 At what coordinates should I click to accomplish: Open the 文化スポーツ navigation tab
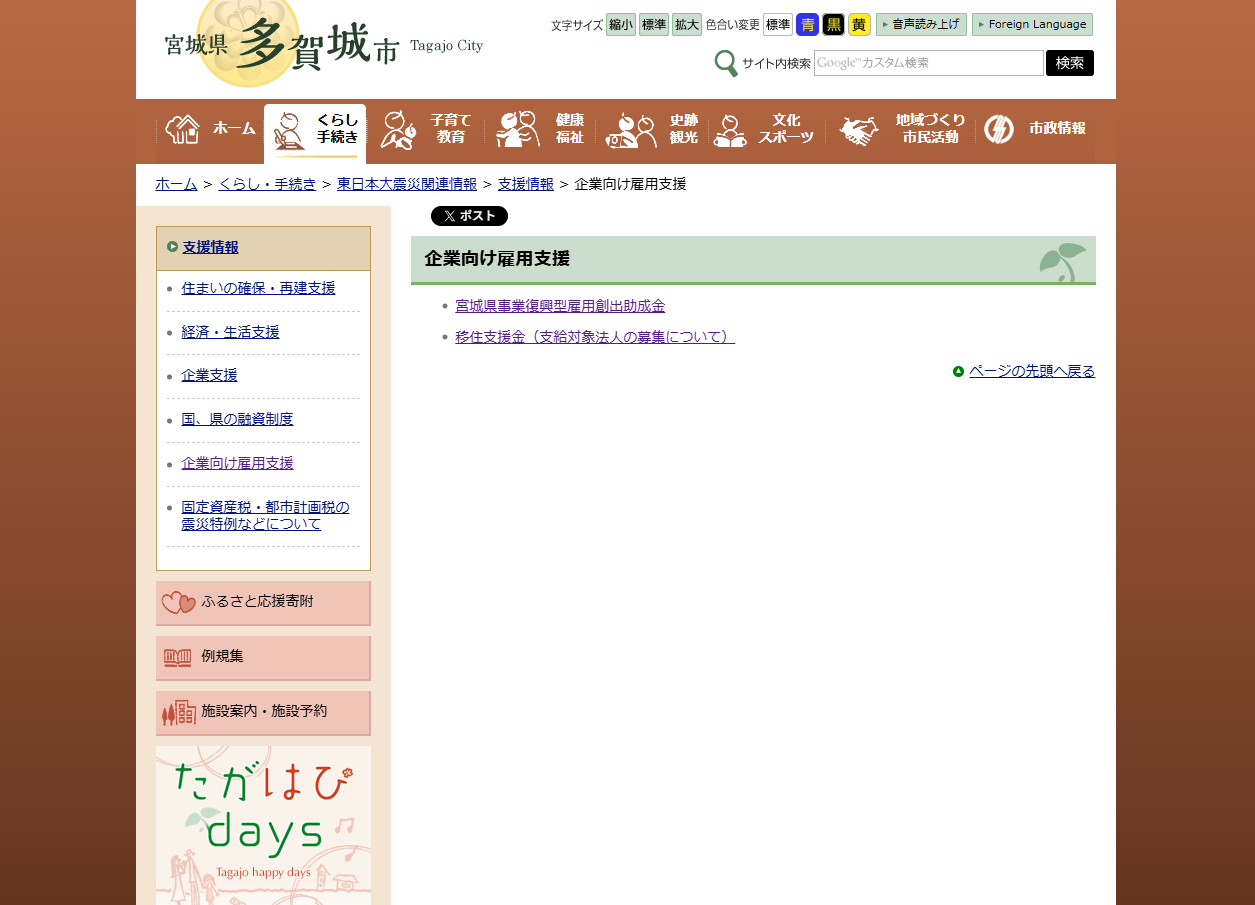(765, 130)
